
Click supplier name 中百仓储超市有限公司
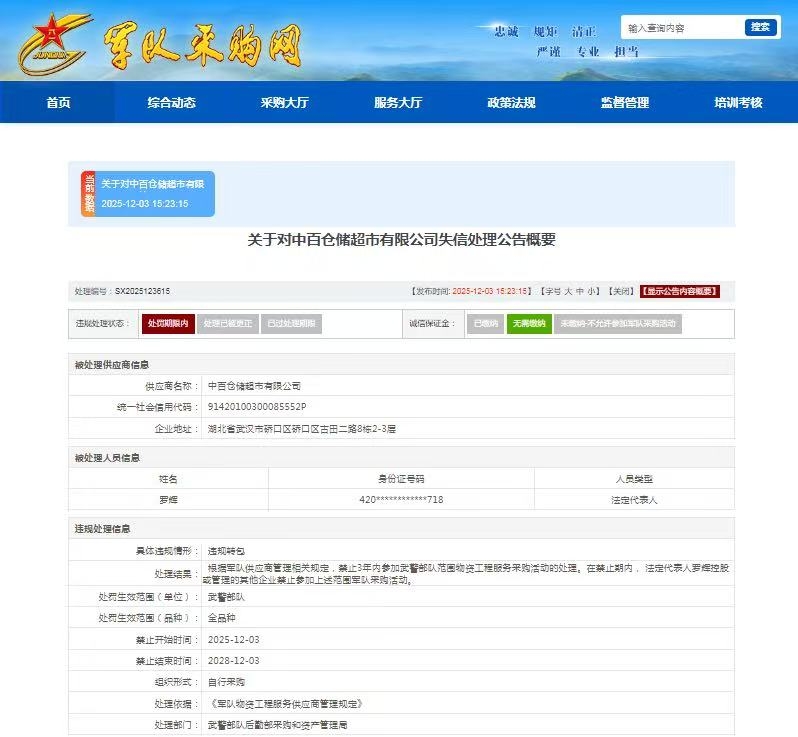coord(254,386)
